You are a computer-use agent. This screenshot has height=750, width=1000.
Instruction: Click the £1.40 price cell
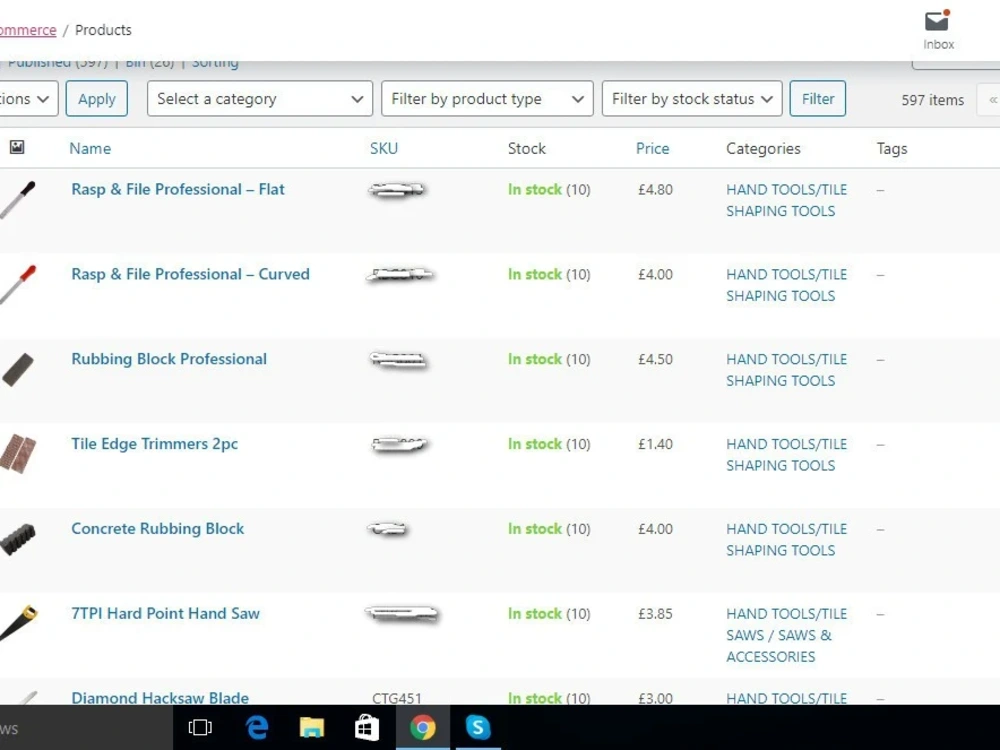pyautogui.click(x=656, y=445)
